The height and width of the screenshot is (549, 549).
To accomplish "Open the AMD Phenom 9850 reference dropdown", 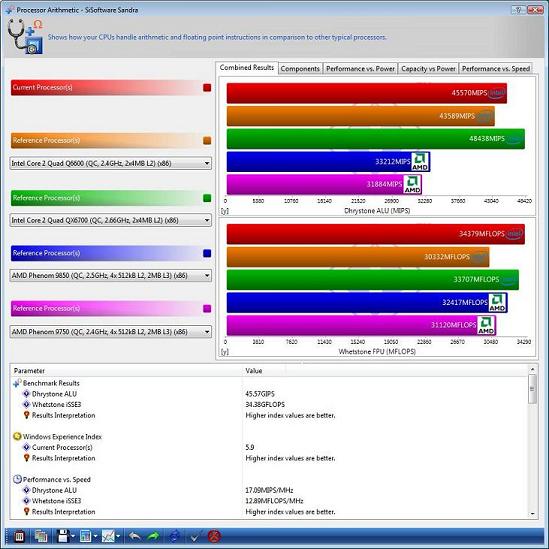I will coord(111,276).
